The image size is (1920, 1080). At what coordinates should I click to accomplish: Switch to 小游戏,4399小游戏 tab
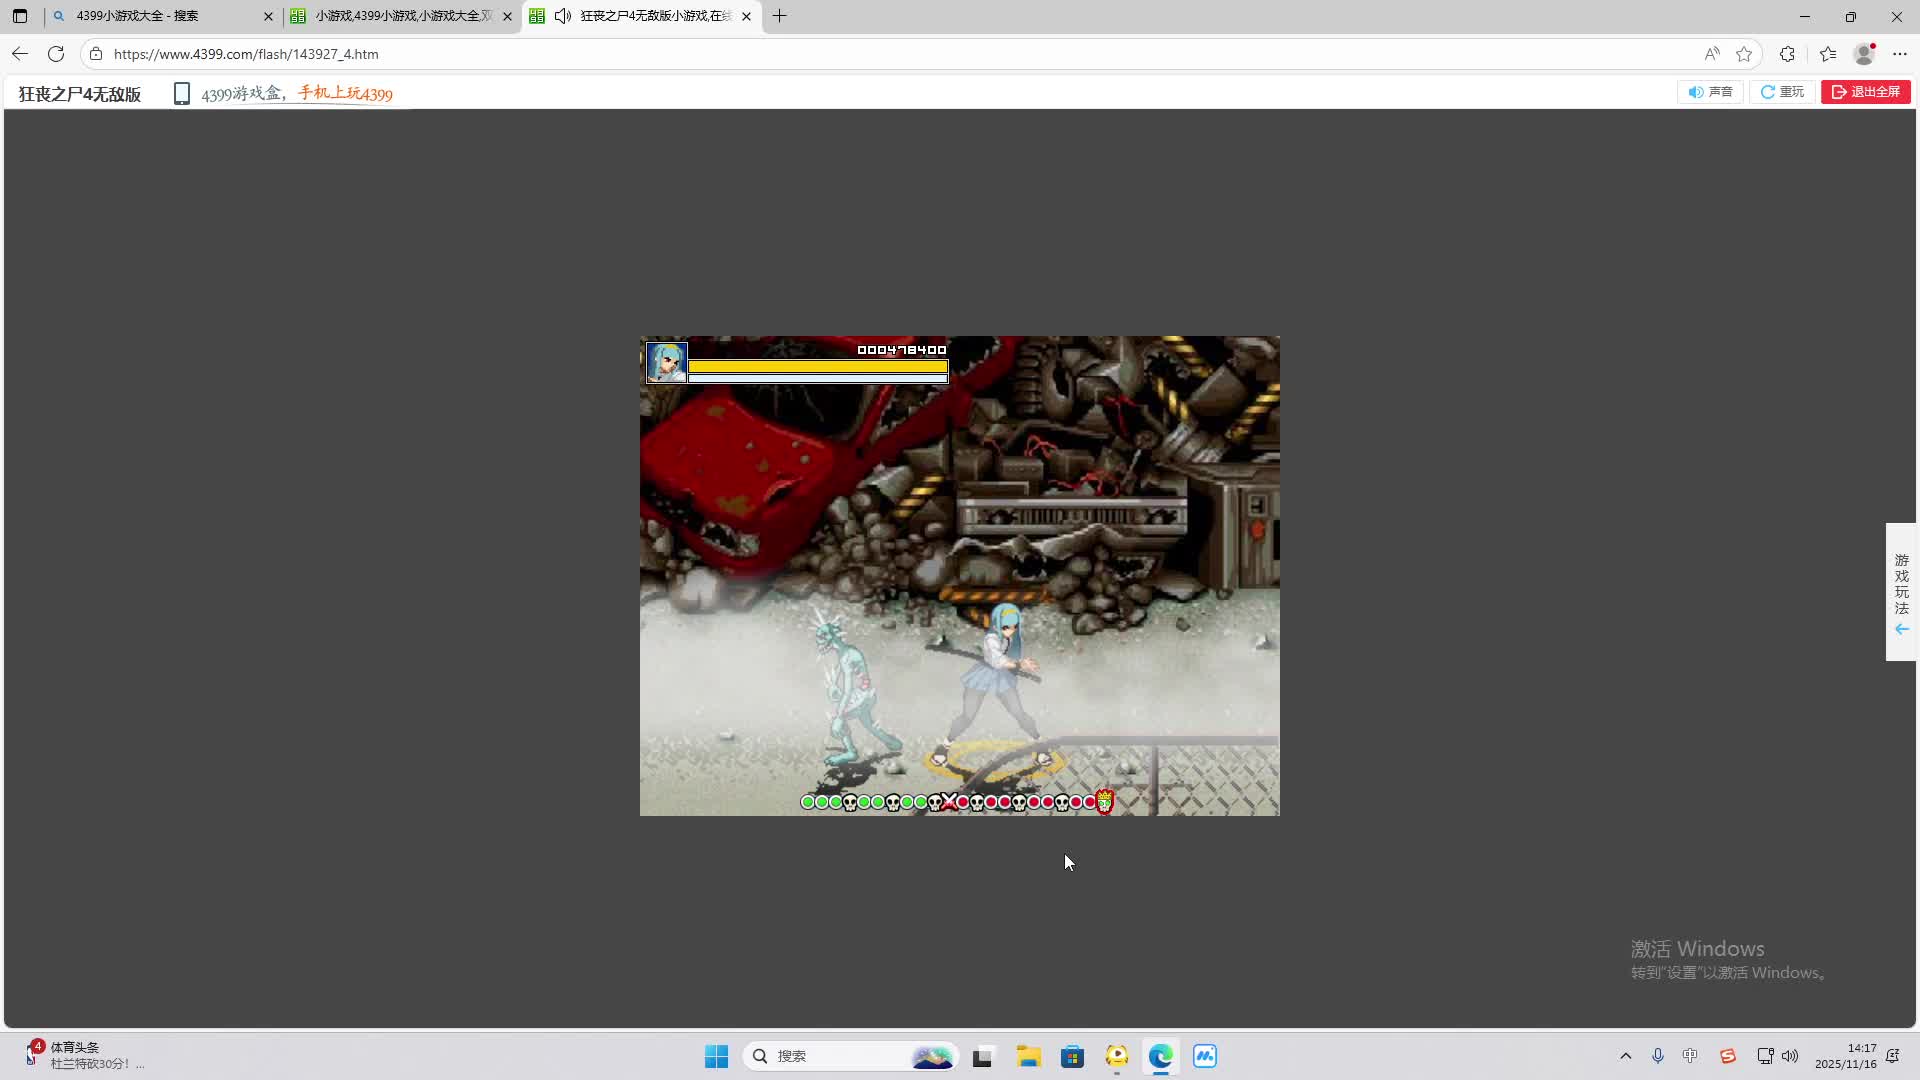coord(400,16)
